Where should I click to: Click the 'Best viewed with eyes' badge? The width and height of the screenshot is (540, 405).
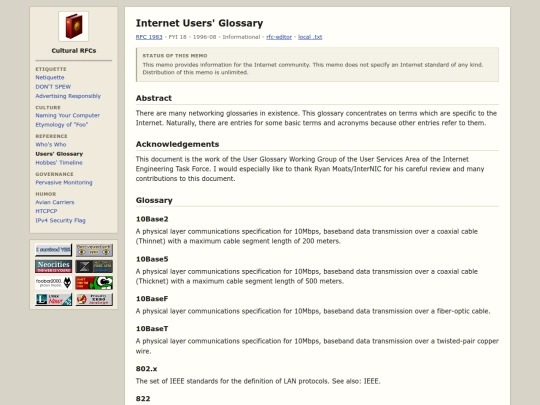(94, 250)
